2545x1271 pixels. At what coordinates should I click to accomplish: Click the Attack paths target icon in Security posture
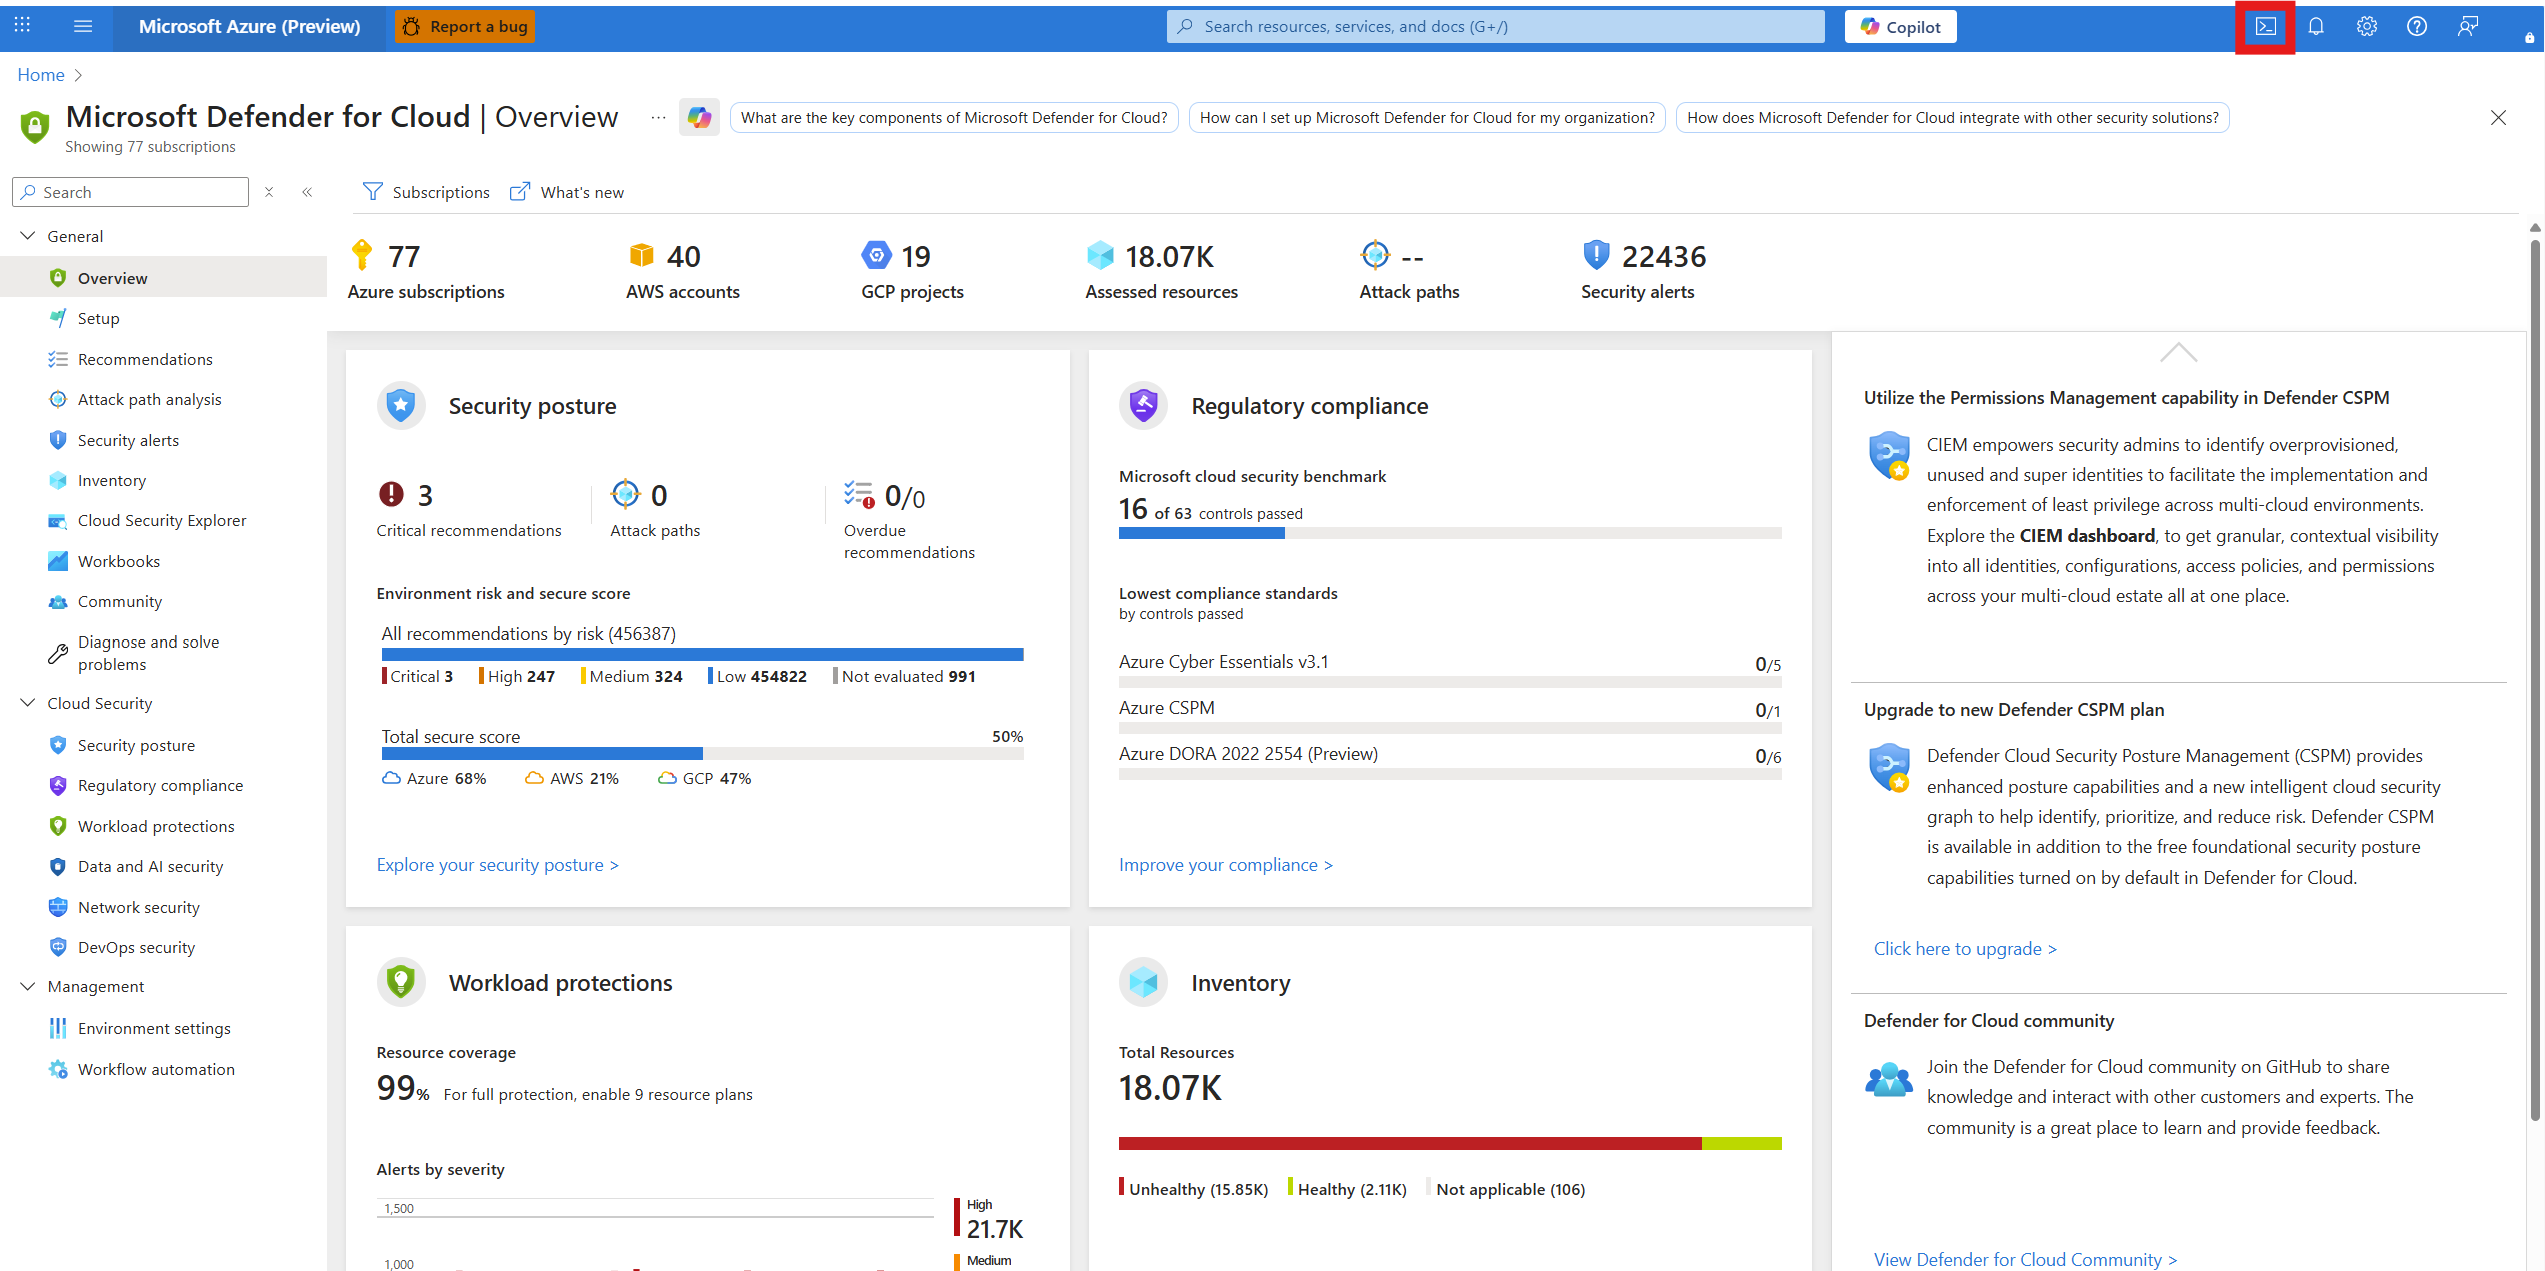626,494
